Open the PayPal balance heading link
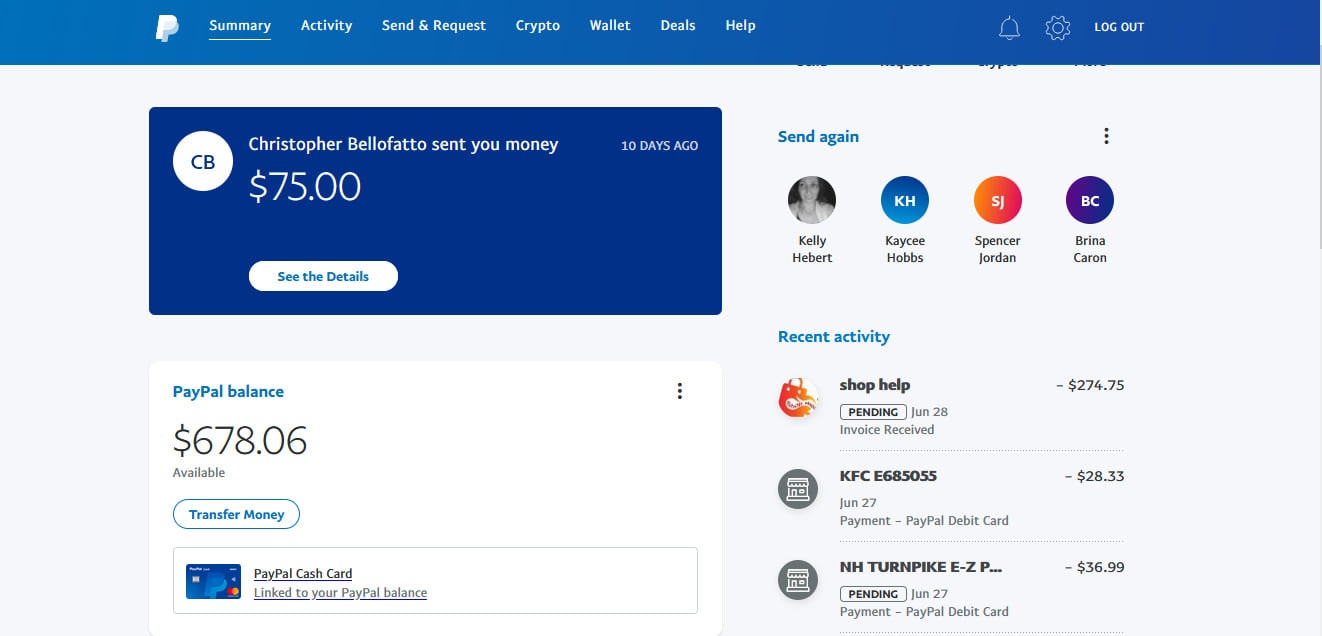The height and width of the screenshot is (636, 1322). [x=228, y=392]
